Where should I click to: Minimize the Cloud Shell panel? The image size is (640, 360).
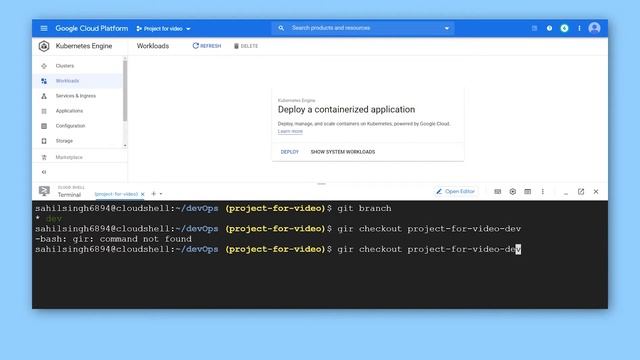566,194
